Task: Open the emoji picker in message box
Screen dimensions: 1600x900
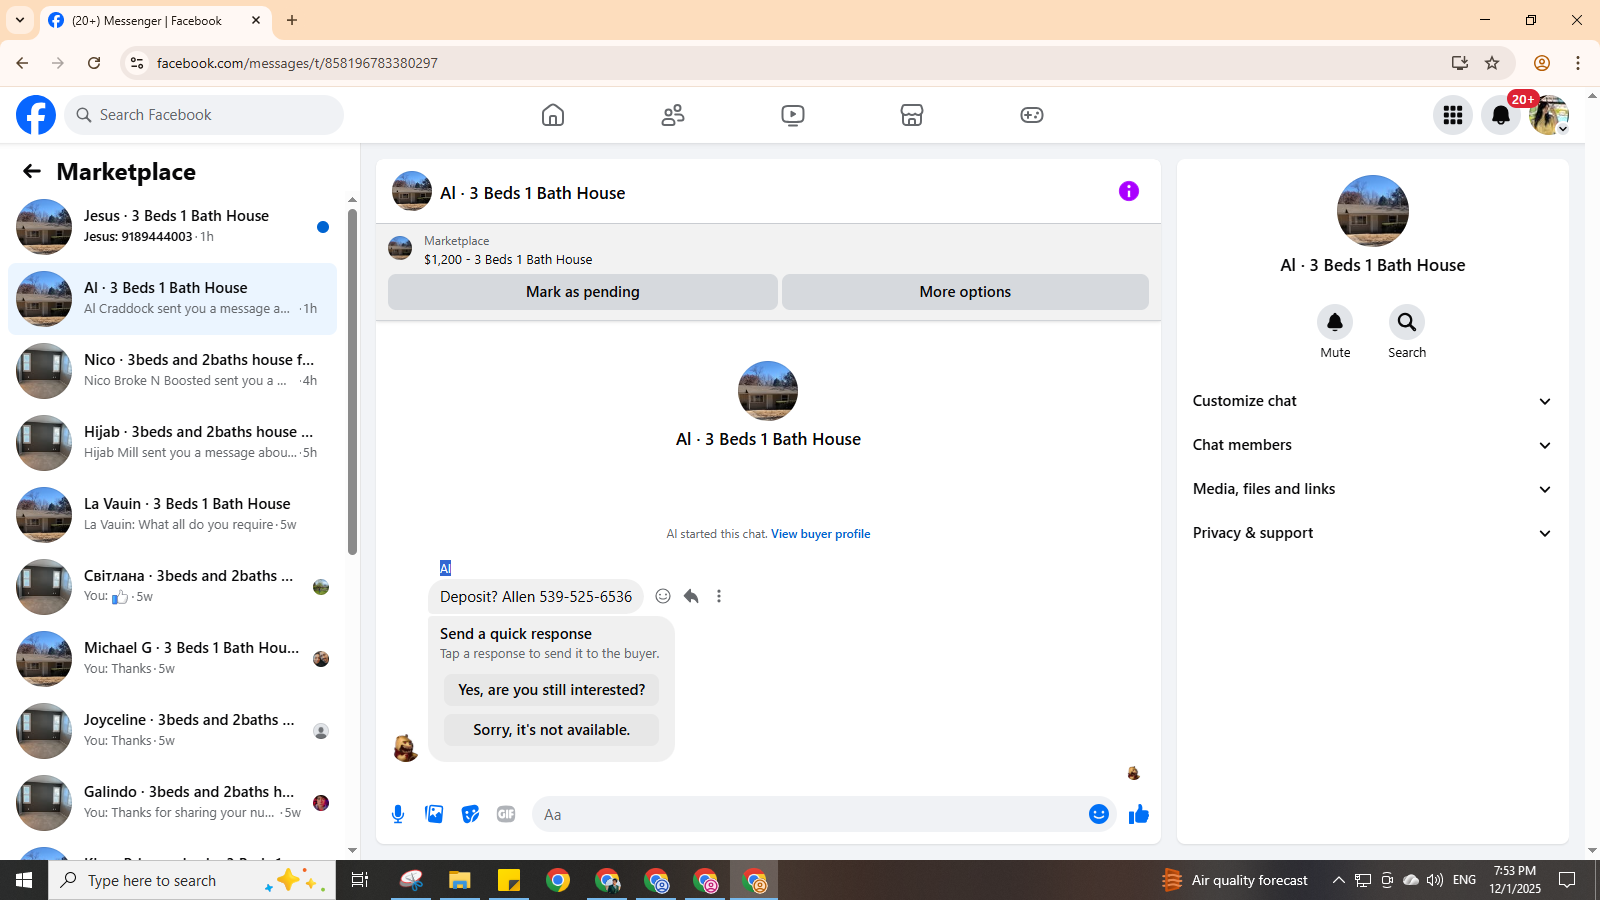Action: coord(1099,814)
